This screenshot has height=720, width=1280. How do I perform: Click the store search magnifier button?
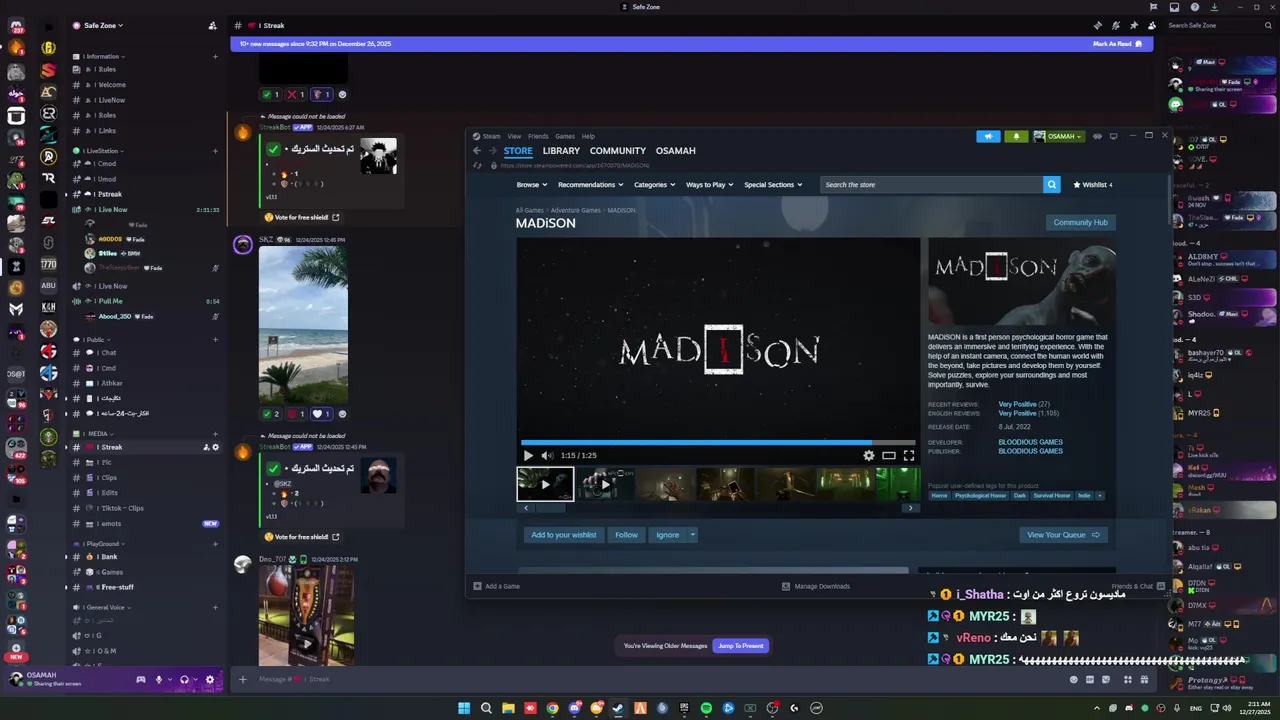tap(1051, 185)
